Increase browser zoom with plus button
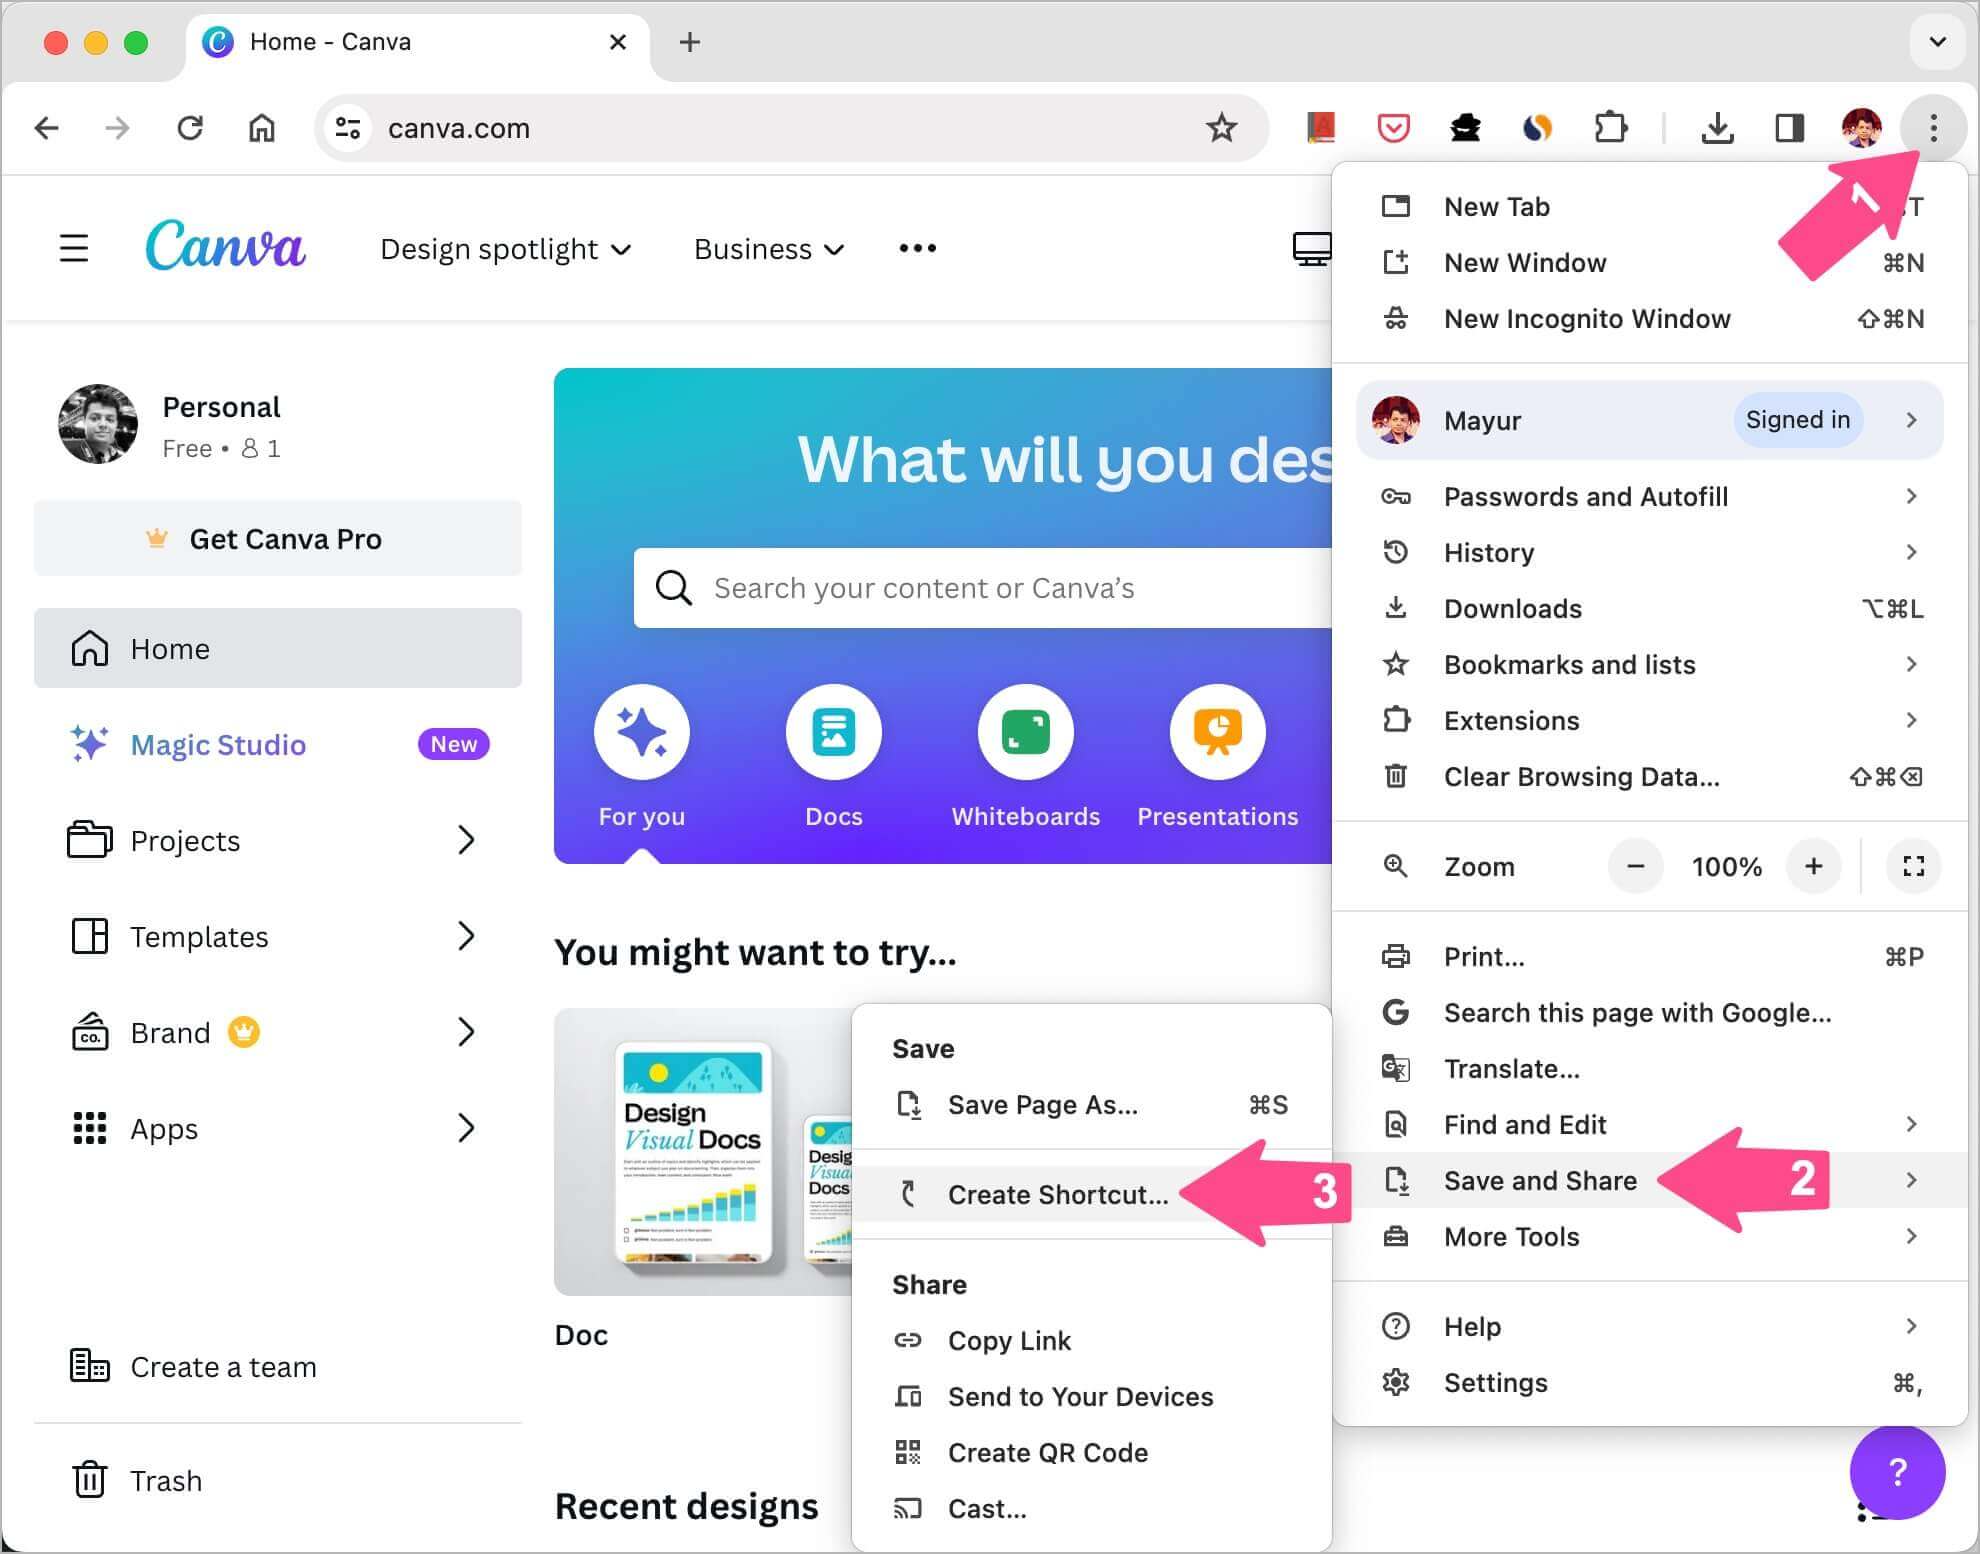This screenshot has width=1980, height=1554. pos(1813,866)
